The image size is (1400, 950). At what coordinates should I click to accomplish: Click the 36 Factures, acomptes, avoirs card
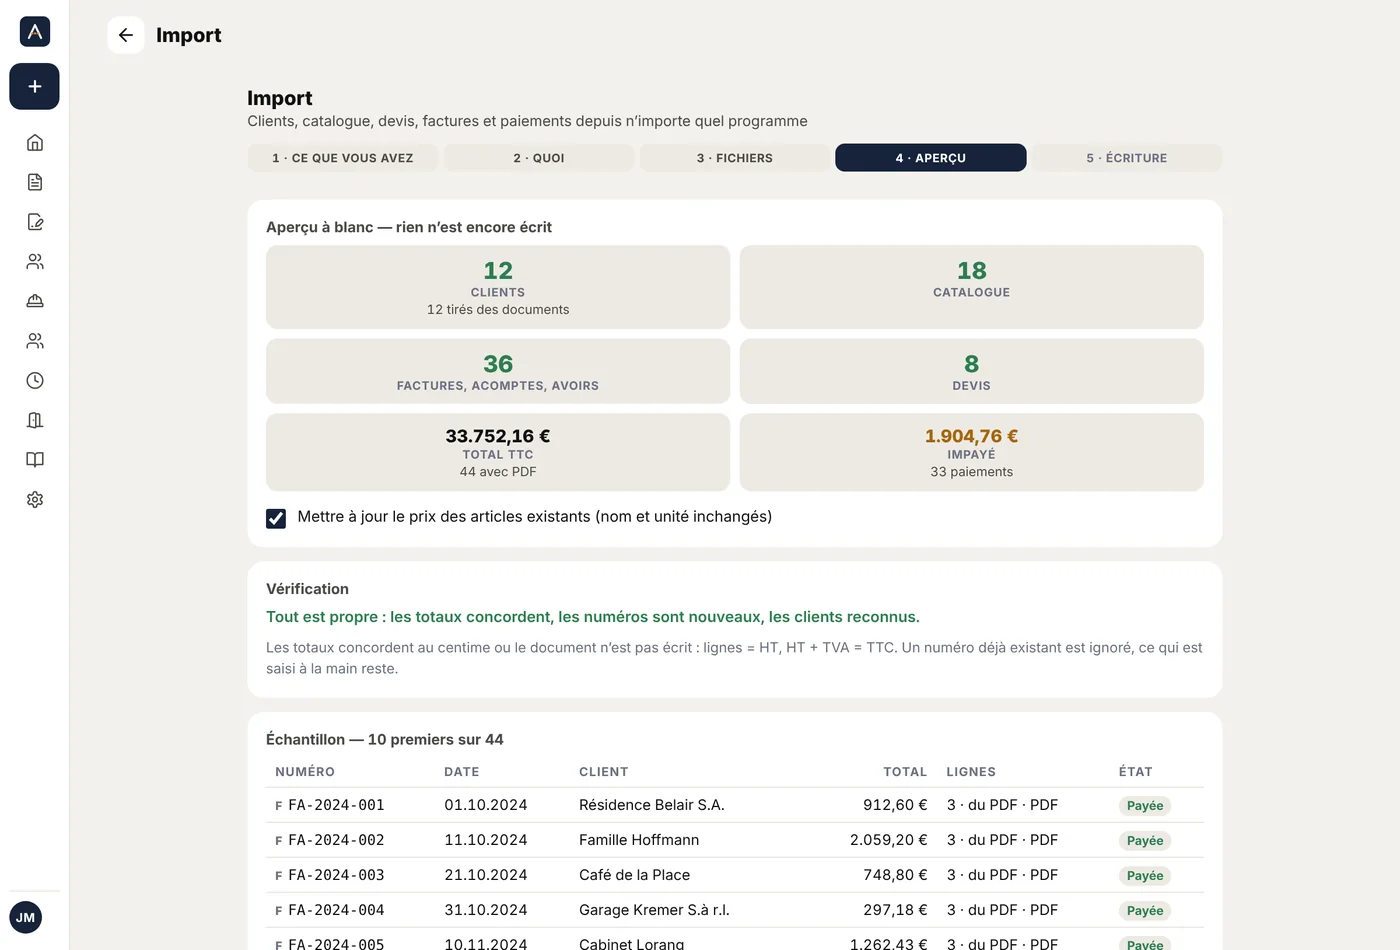click(498, 371)
